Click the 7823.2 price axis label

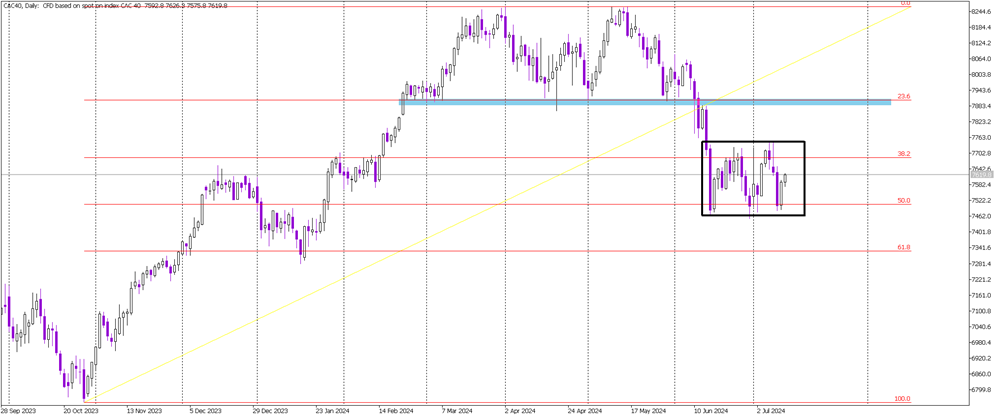coord(980,122)
